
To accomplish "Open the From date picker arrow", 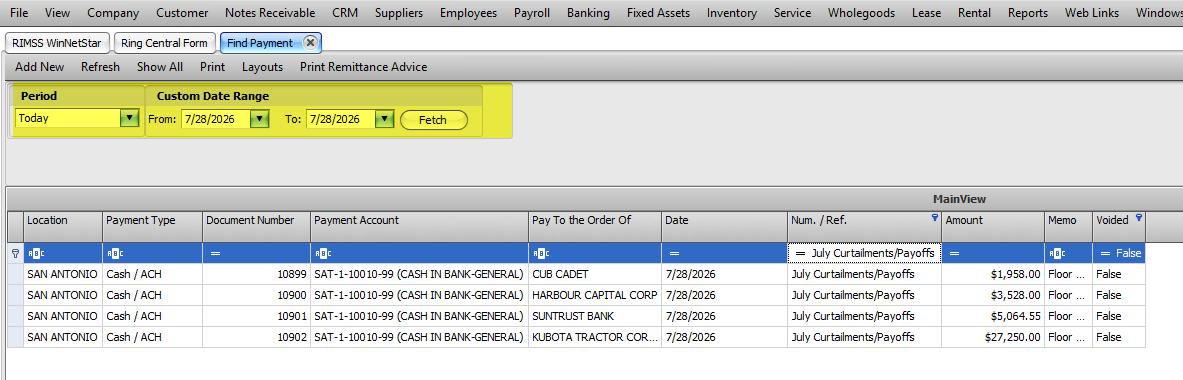I will [260, 119].
